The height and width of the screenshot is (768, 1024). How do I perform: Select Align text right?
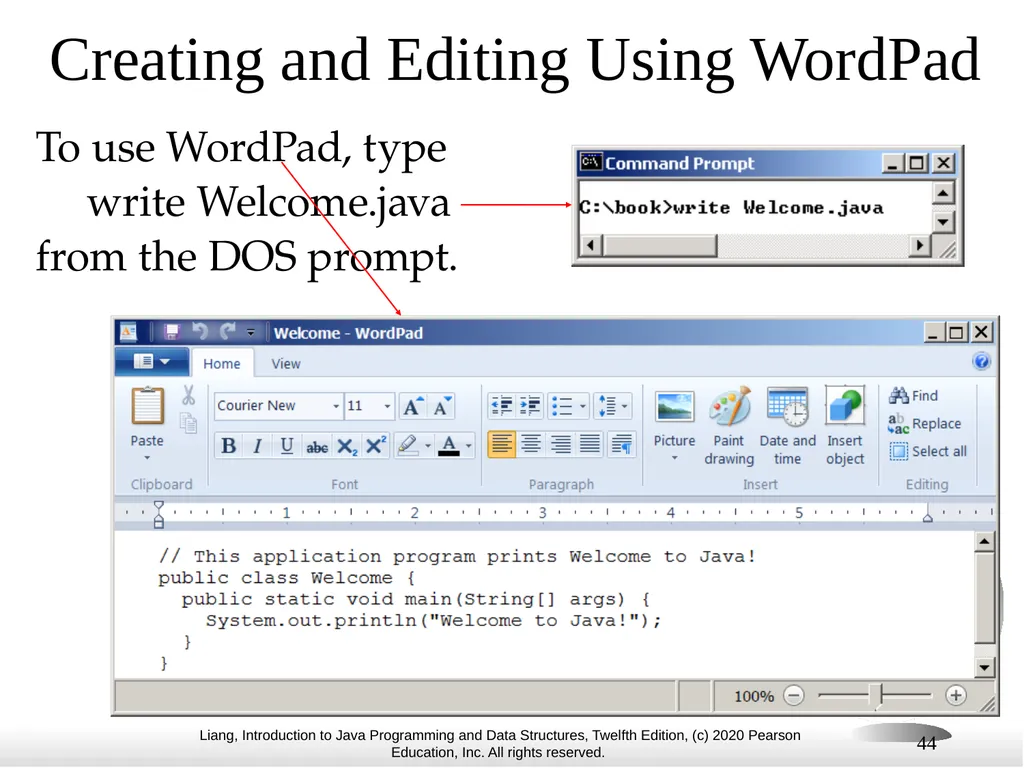click(560, 445)
